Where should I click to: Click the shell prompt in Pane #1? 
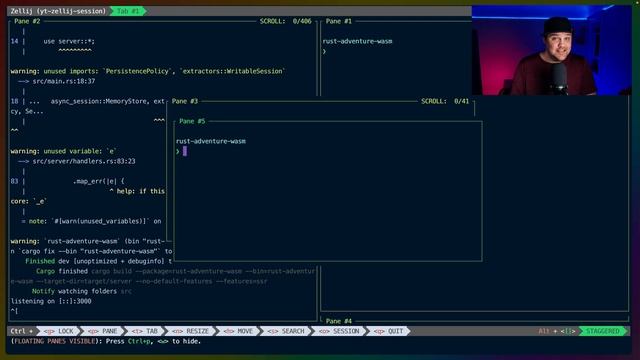point(324,51)
